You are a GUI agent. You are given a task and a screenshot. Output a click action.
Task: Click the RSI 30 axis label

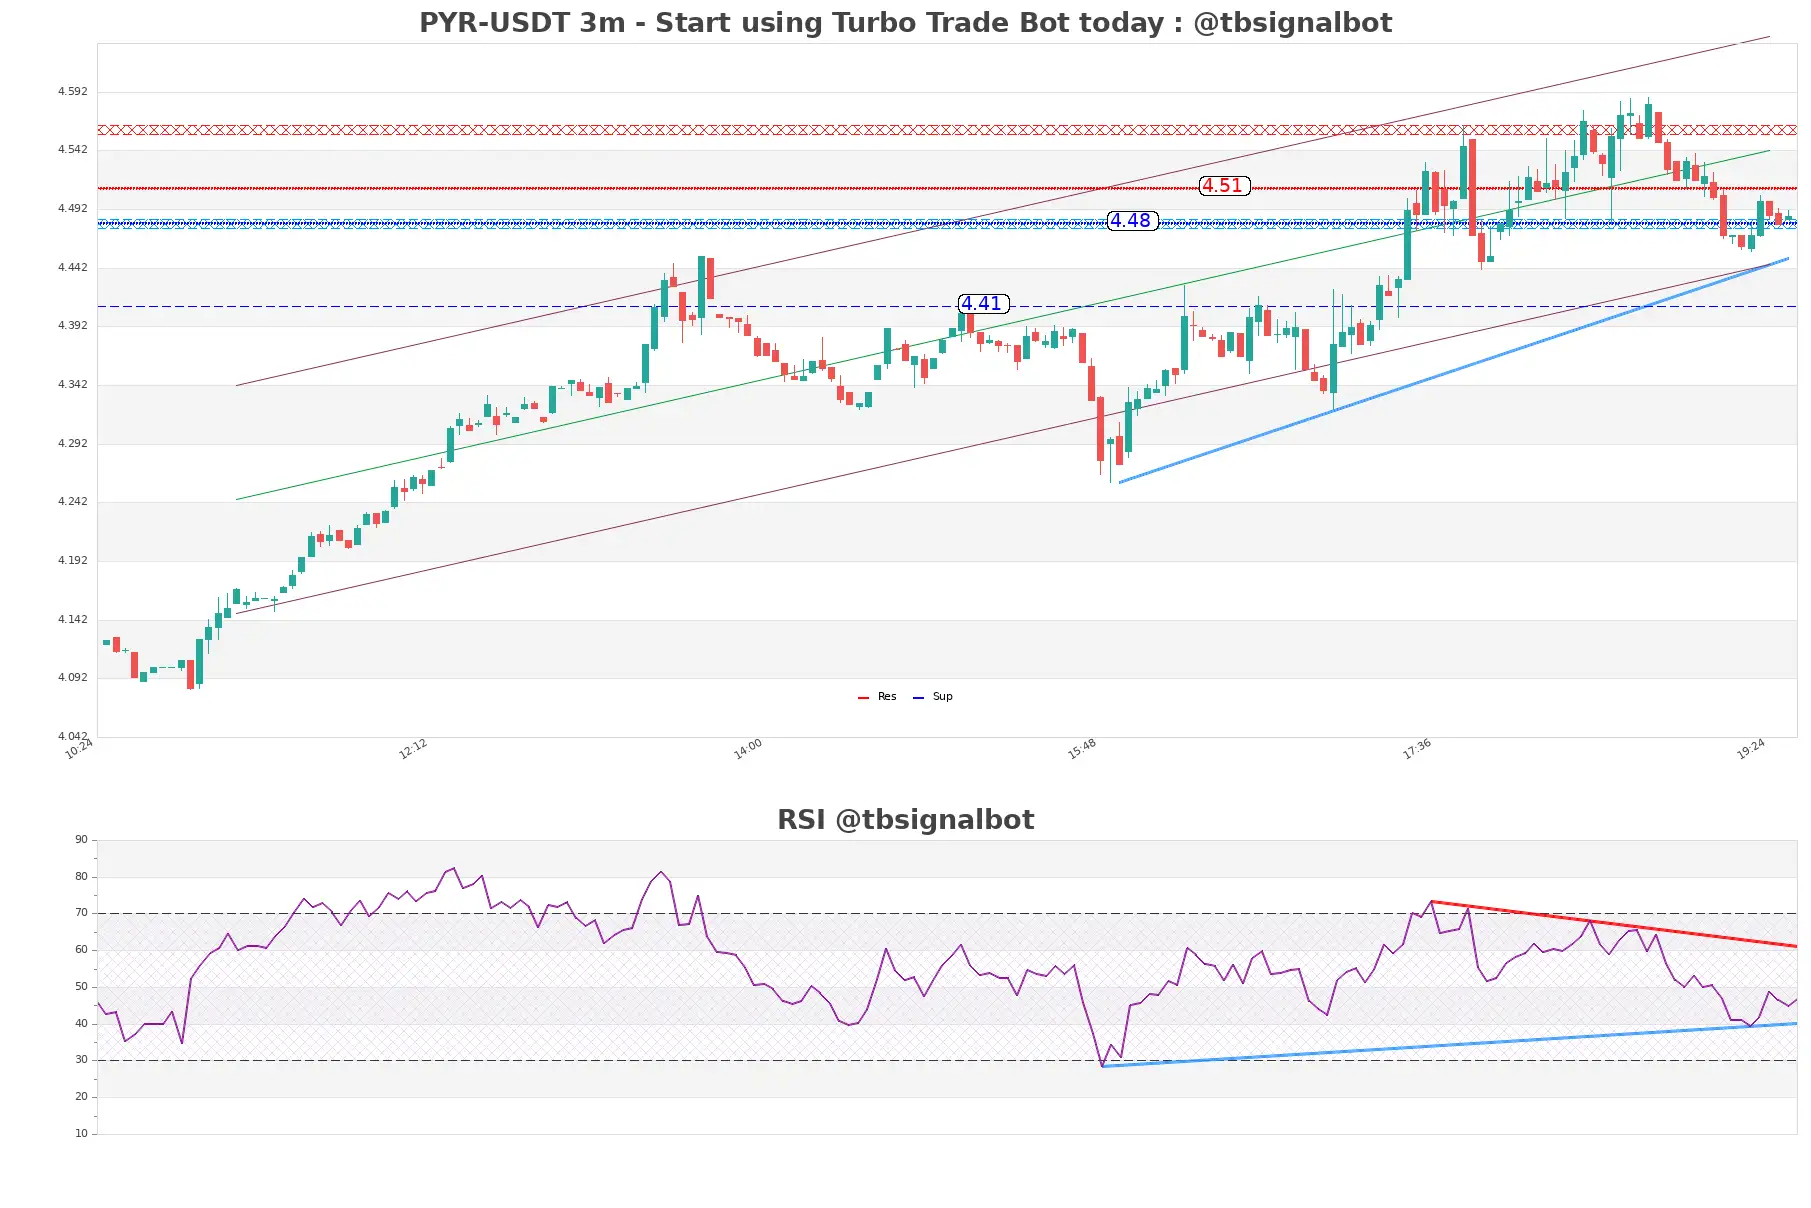[82, 1060]
